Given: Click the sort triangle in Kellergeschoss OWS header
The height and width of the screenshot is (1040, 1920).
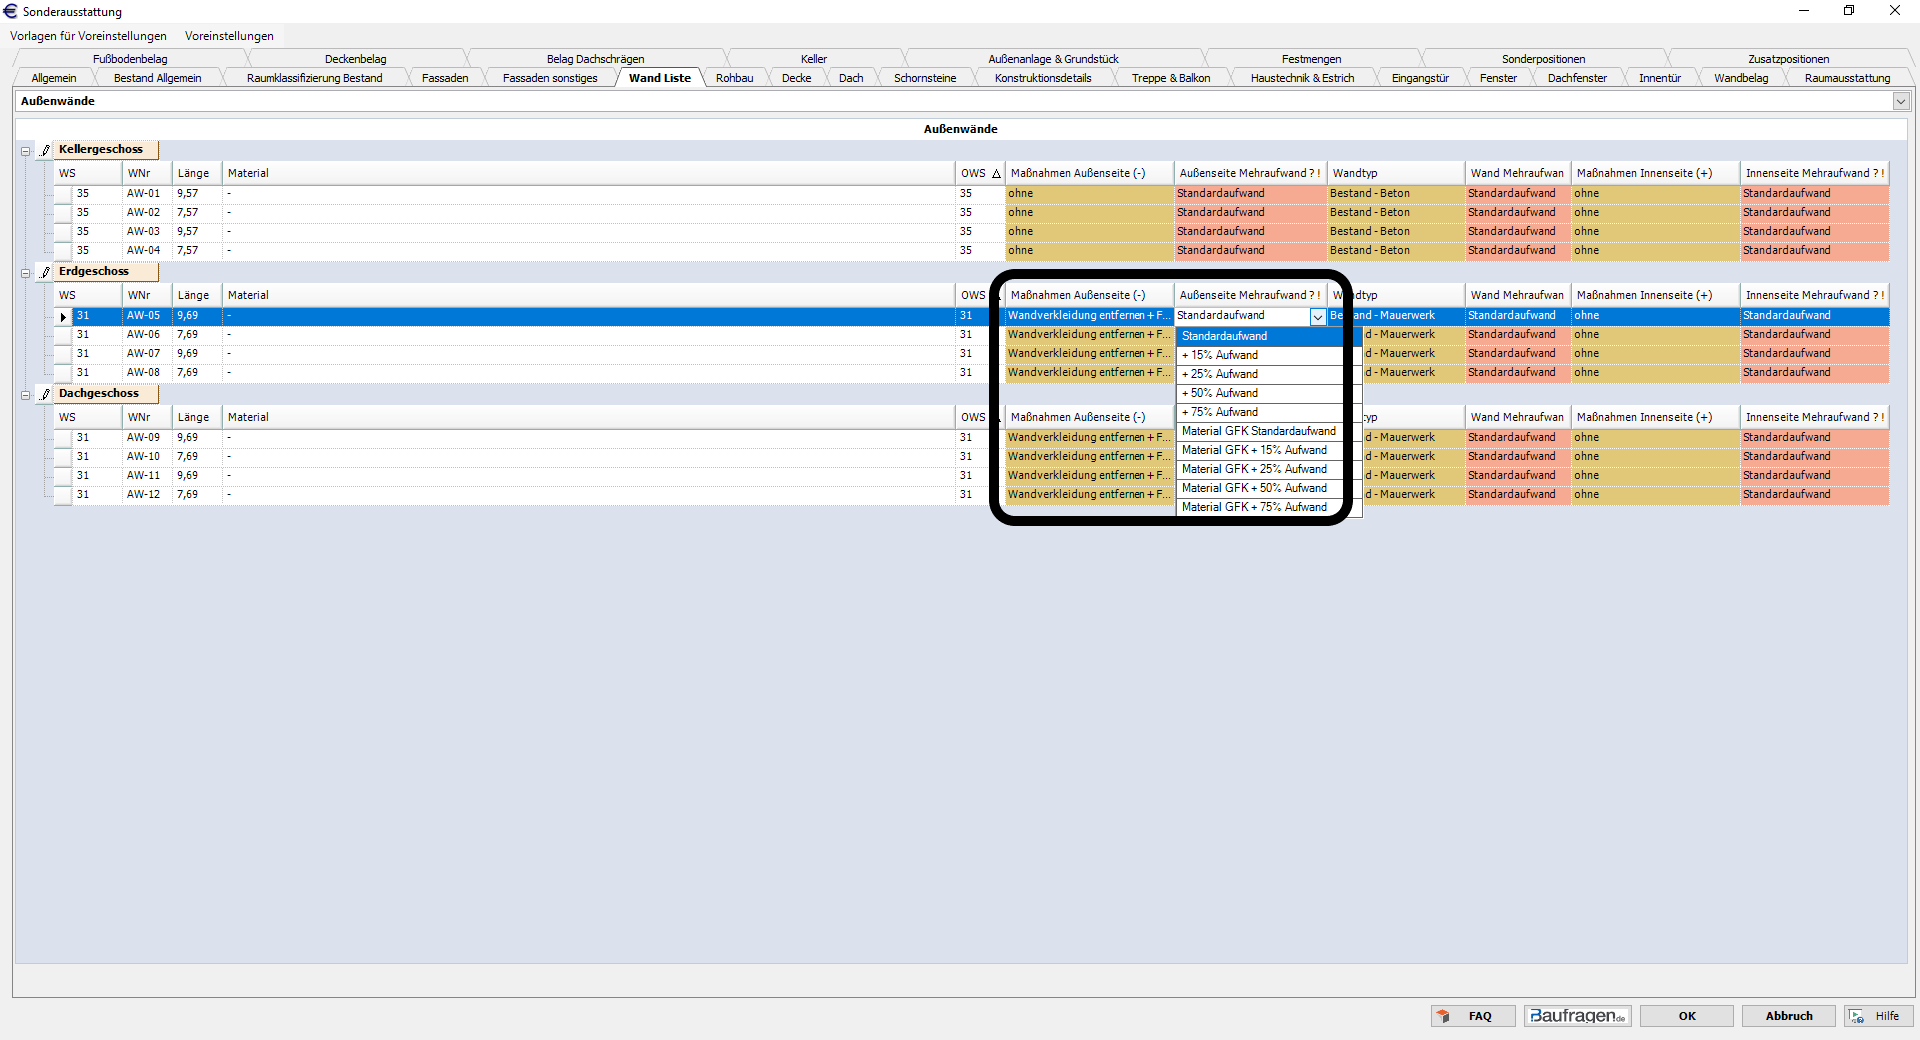Looking at the screenshot, I should tap(996, 174).
